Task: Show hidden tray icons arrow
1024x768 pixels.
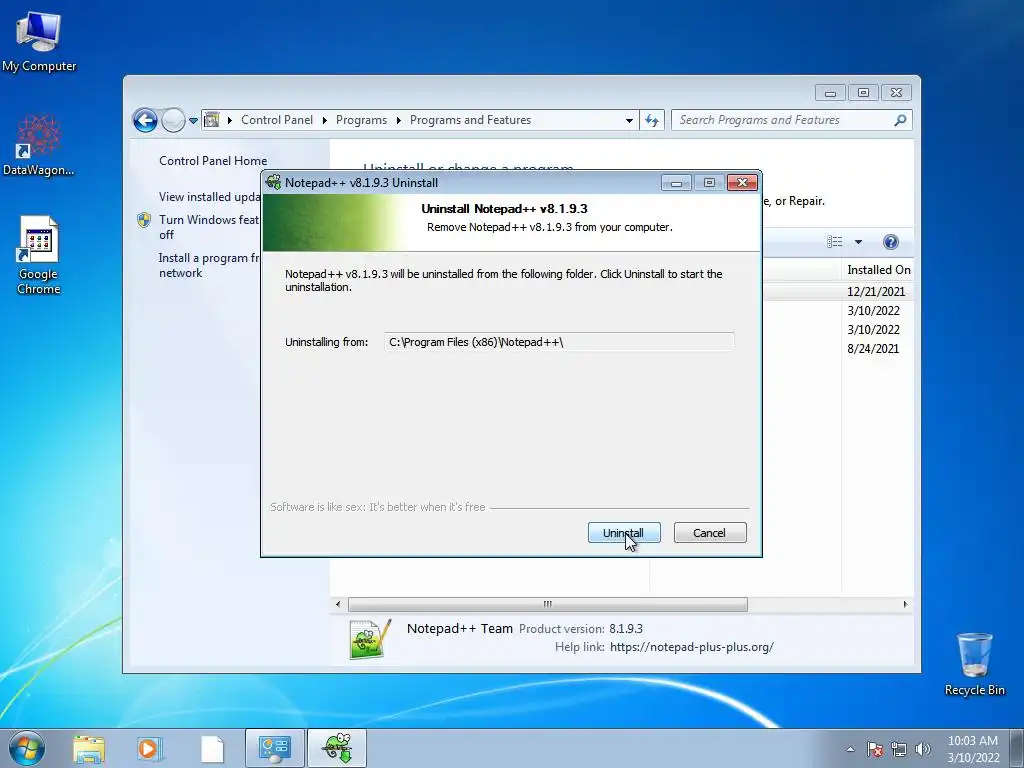Action: coord(850,749)
